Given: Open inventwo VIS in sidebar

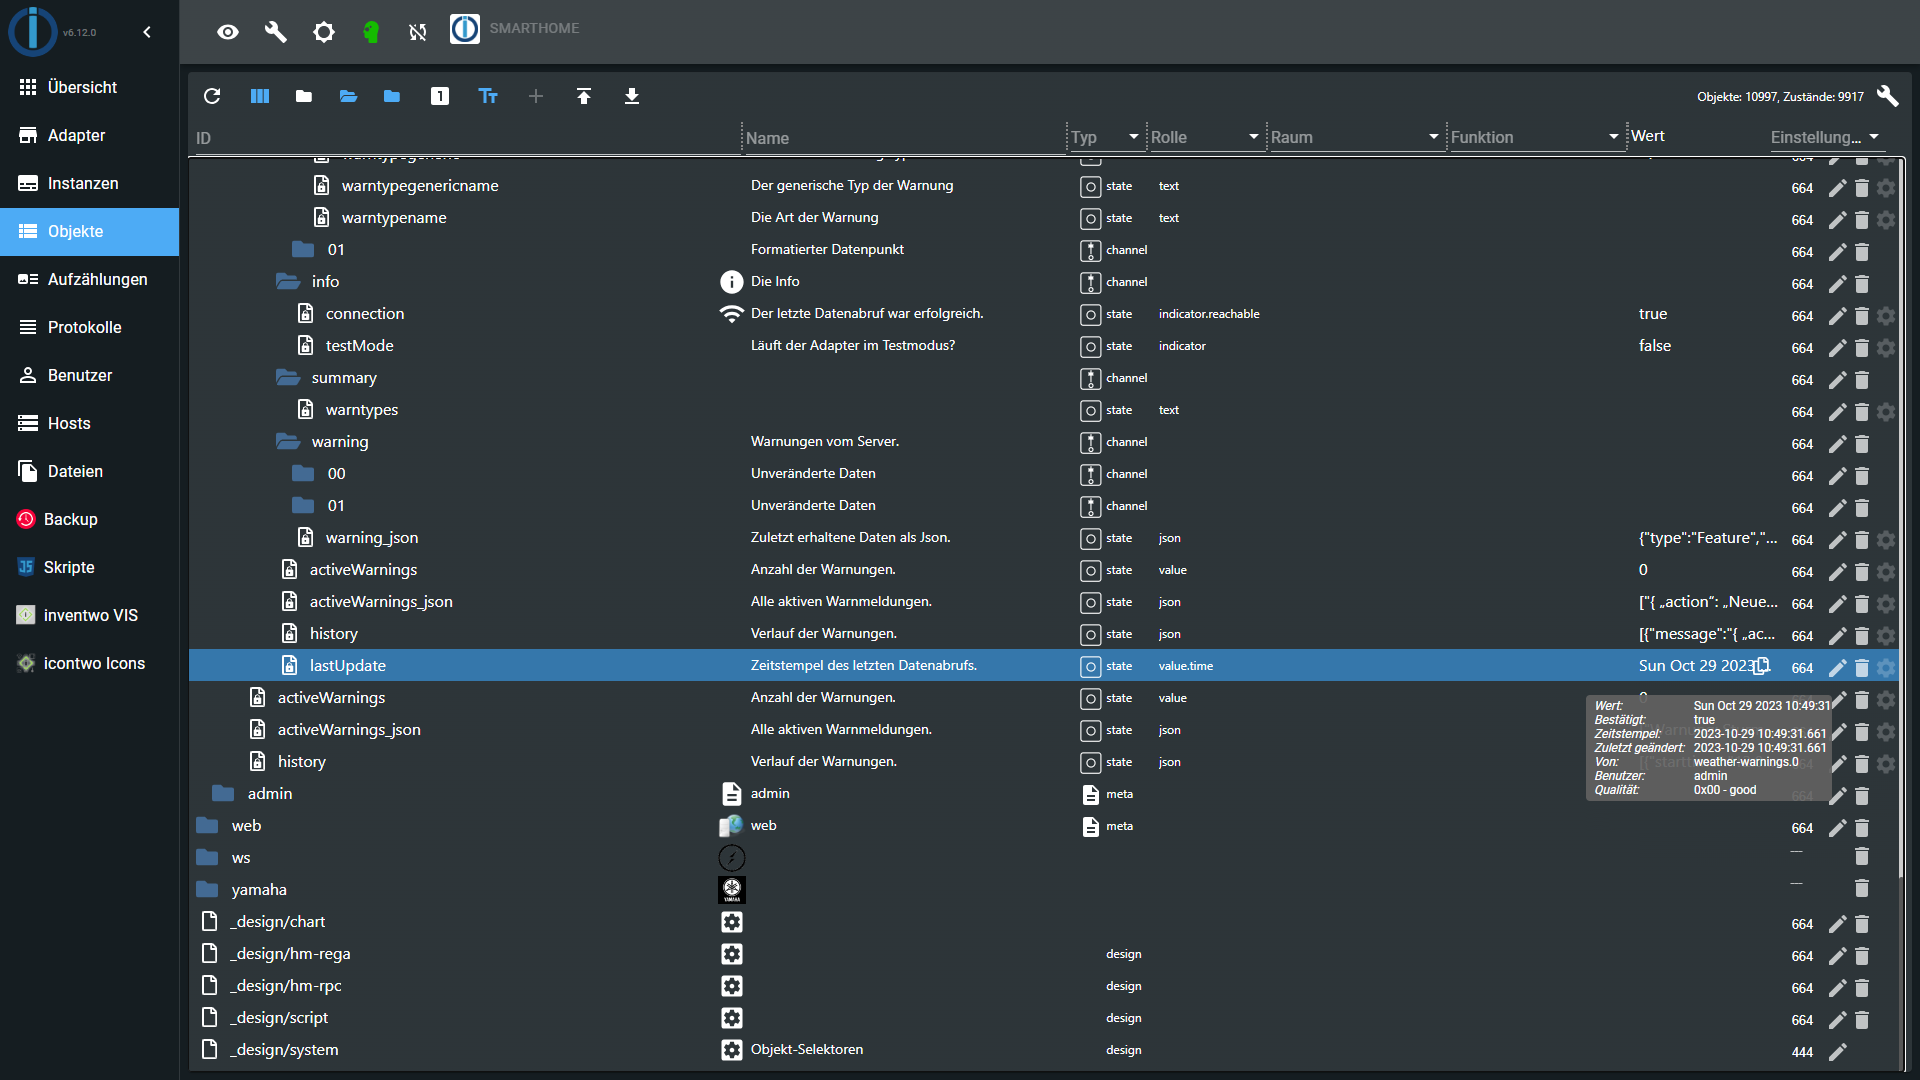Looking at the screenshot, I should pos(90,615).
